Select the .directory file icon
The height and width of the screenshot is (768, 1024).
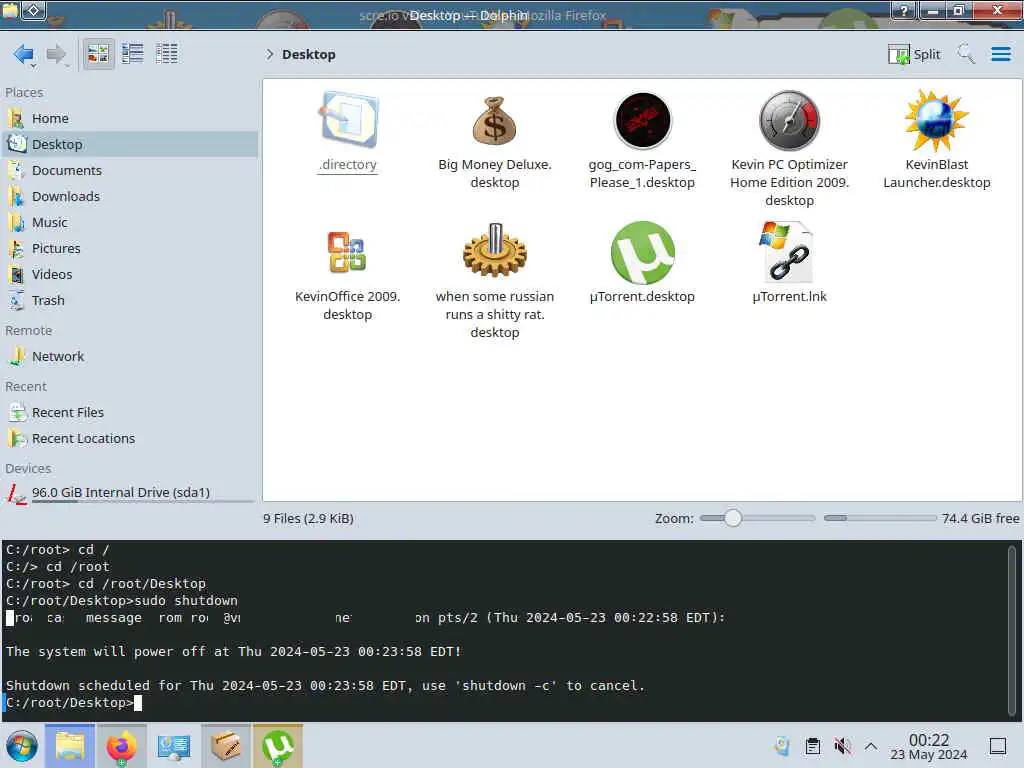(348, 120)
